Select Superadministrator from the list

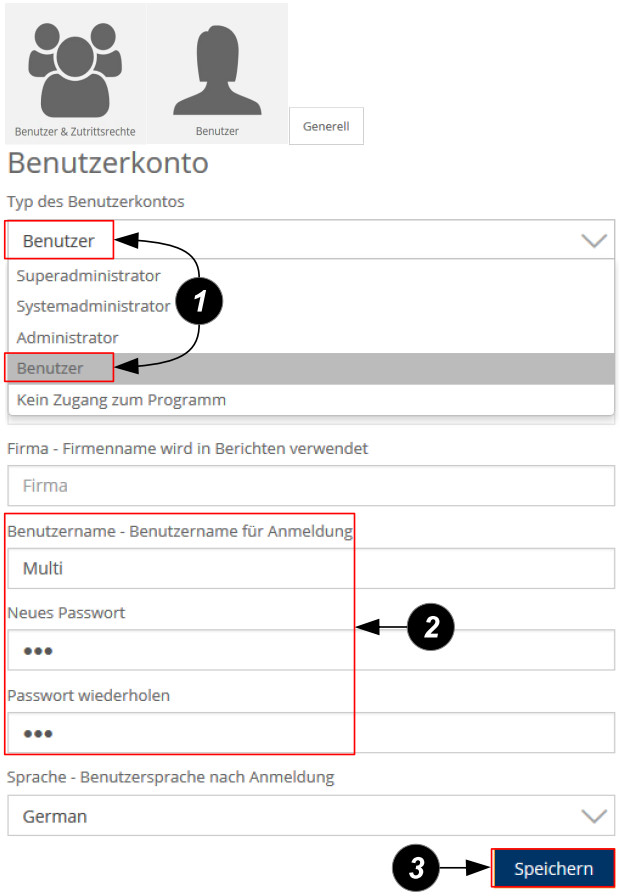coord(89,276)
